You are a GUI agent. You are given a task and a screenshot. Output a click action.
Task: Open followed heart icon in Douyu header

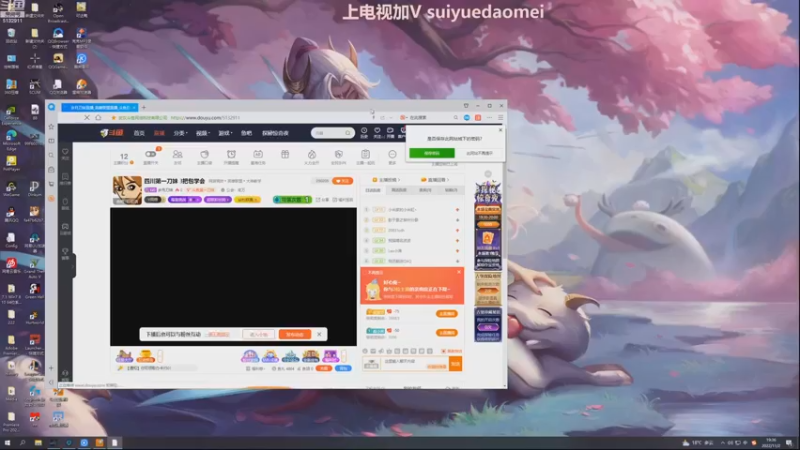[377, 133]
